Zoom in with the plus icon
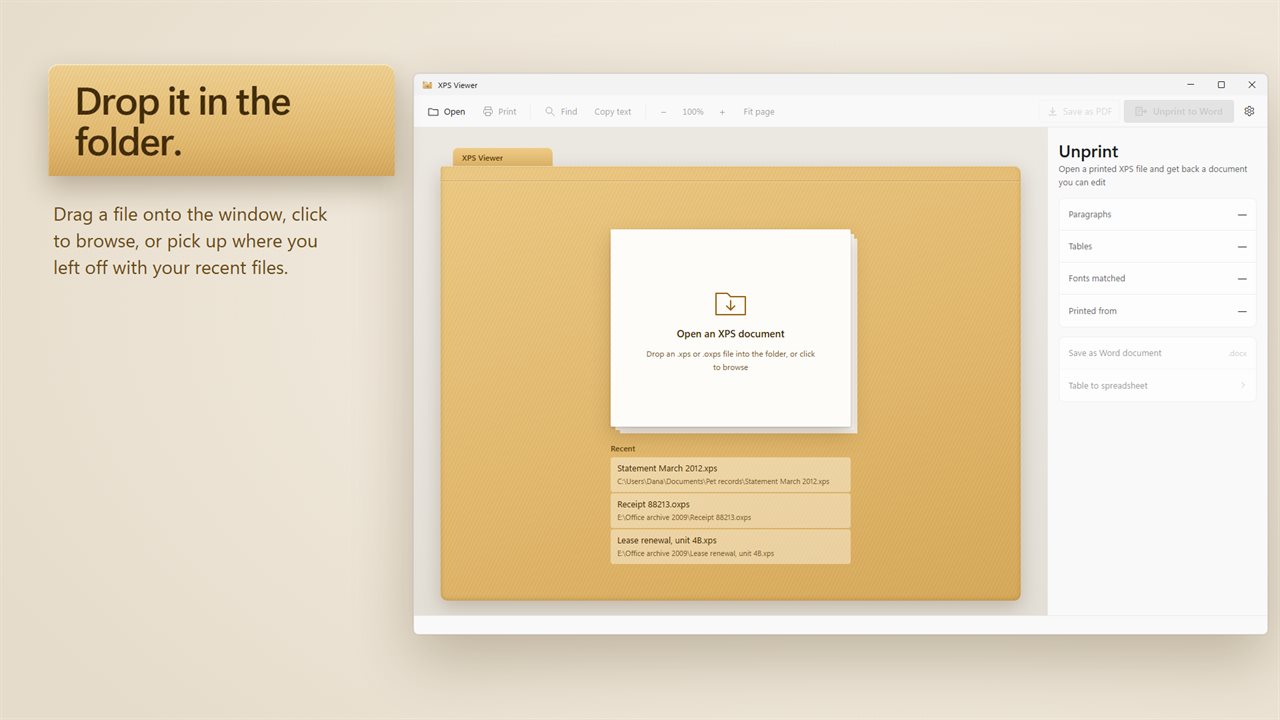The height and width of the screenshot is (720, 1280). click(722, 112)
